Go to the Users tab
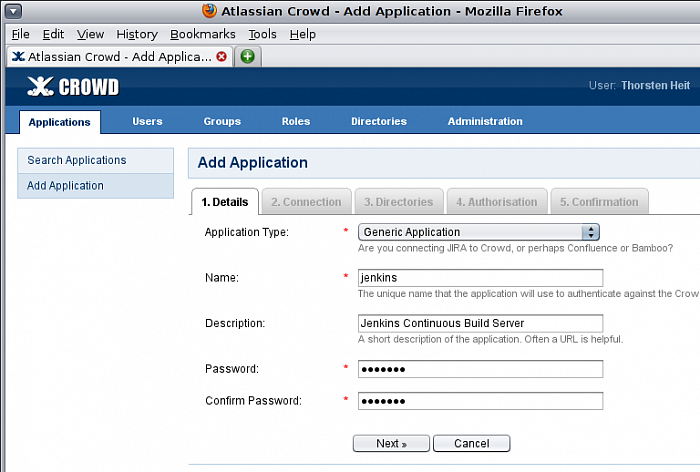This screenshot has height=472, width=700. pyautogui.click(x=147, y=121)
